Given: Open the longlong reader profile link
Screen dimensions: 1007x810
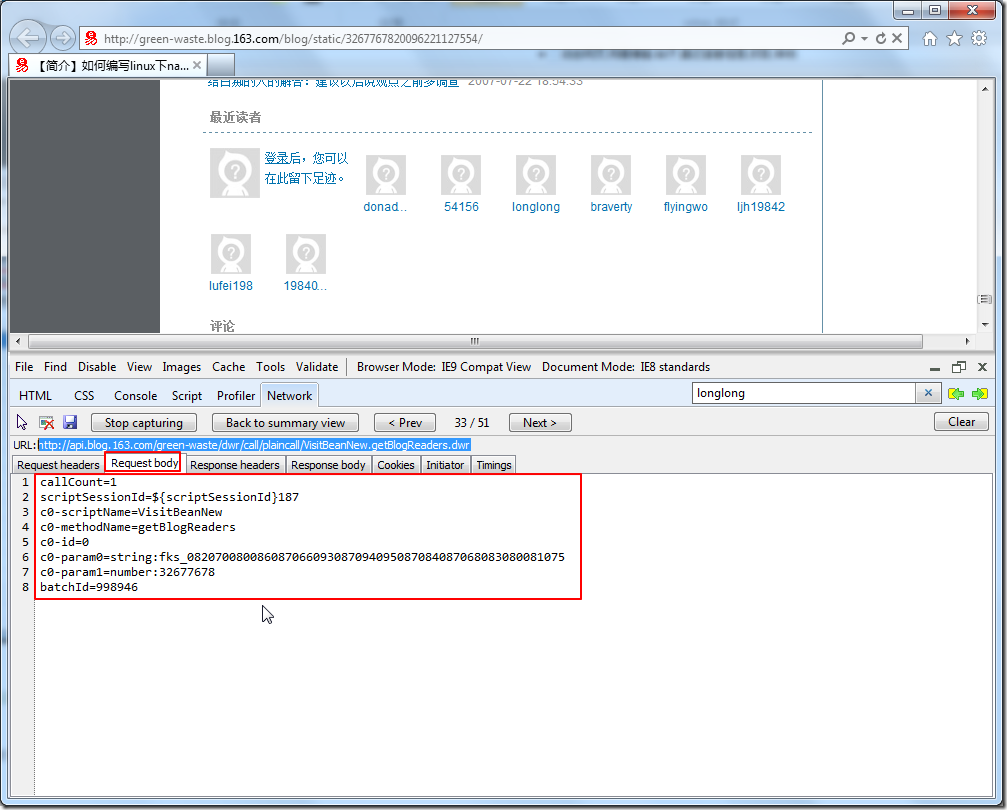Looking at the screenshot, I should [536, 207].
